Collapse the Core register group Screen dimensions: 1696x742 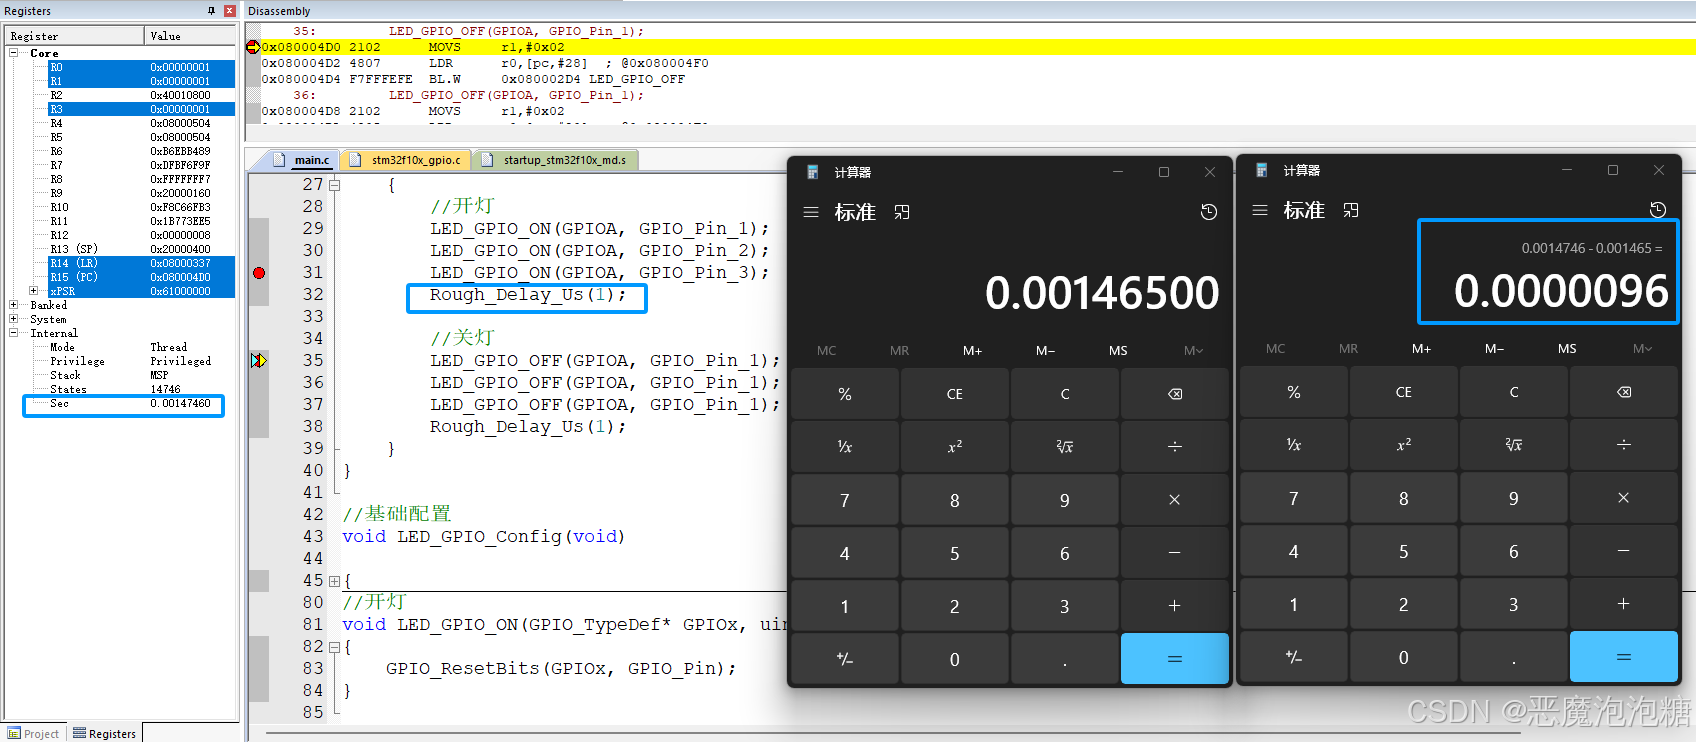14,53
